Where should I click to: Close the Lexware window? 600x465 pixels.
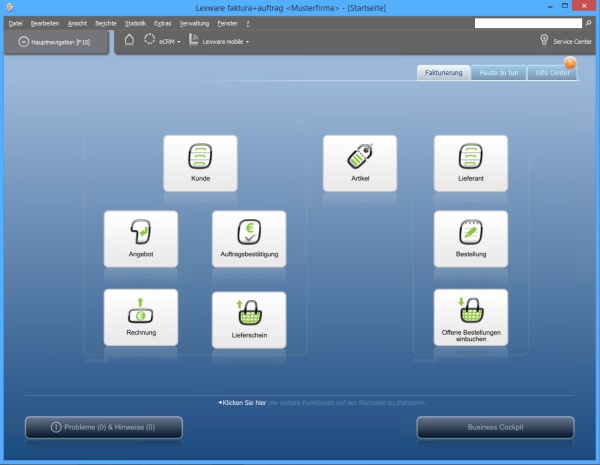pos(584,6)
